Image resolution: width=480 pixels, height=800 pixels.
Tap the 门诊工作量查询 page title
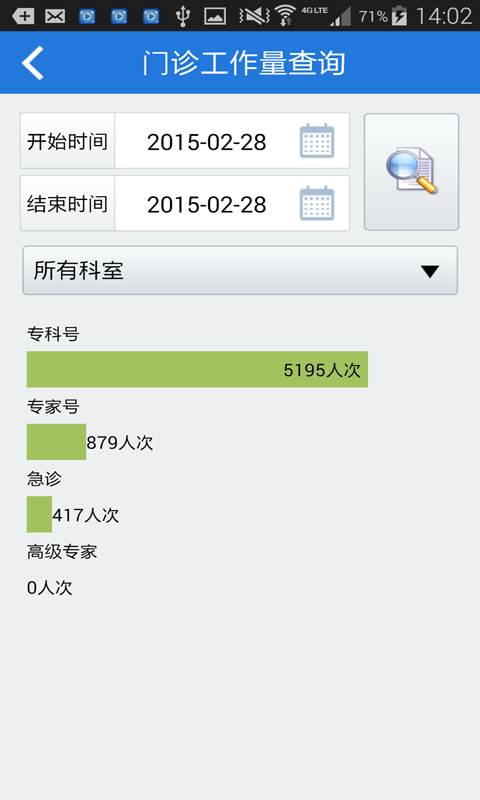point(244,63)
